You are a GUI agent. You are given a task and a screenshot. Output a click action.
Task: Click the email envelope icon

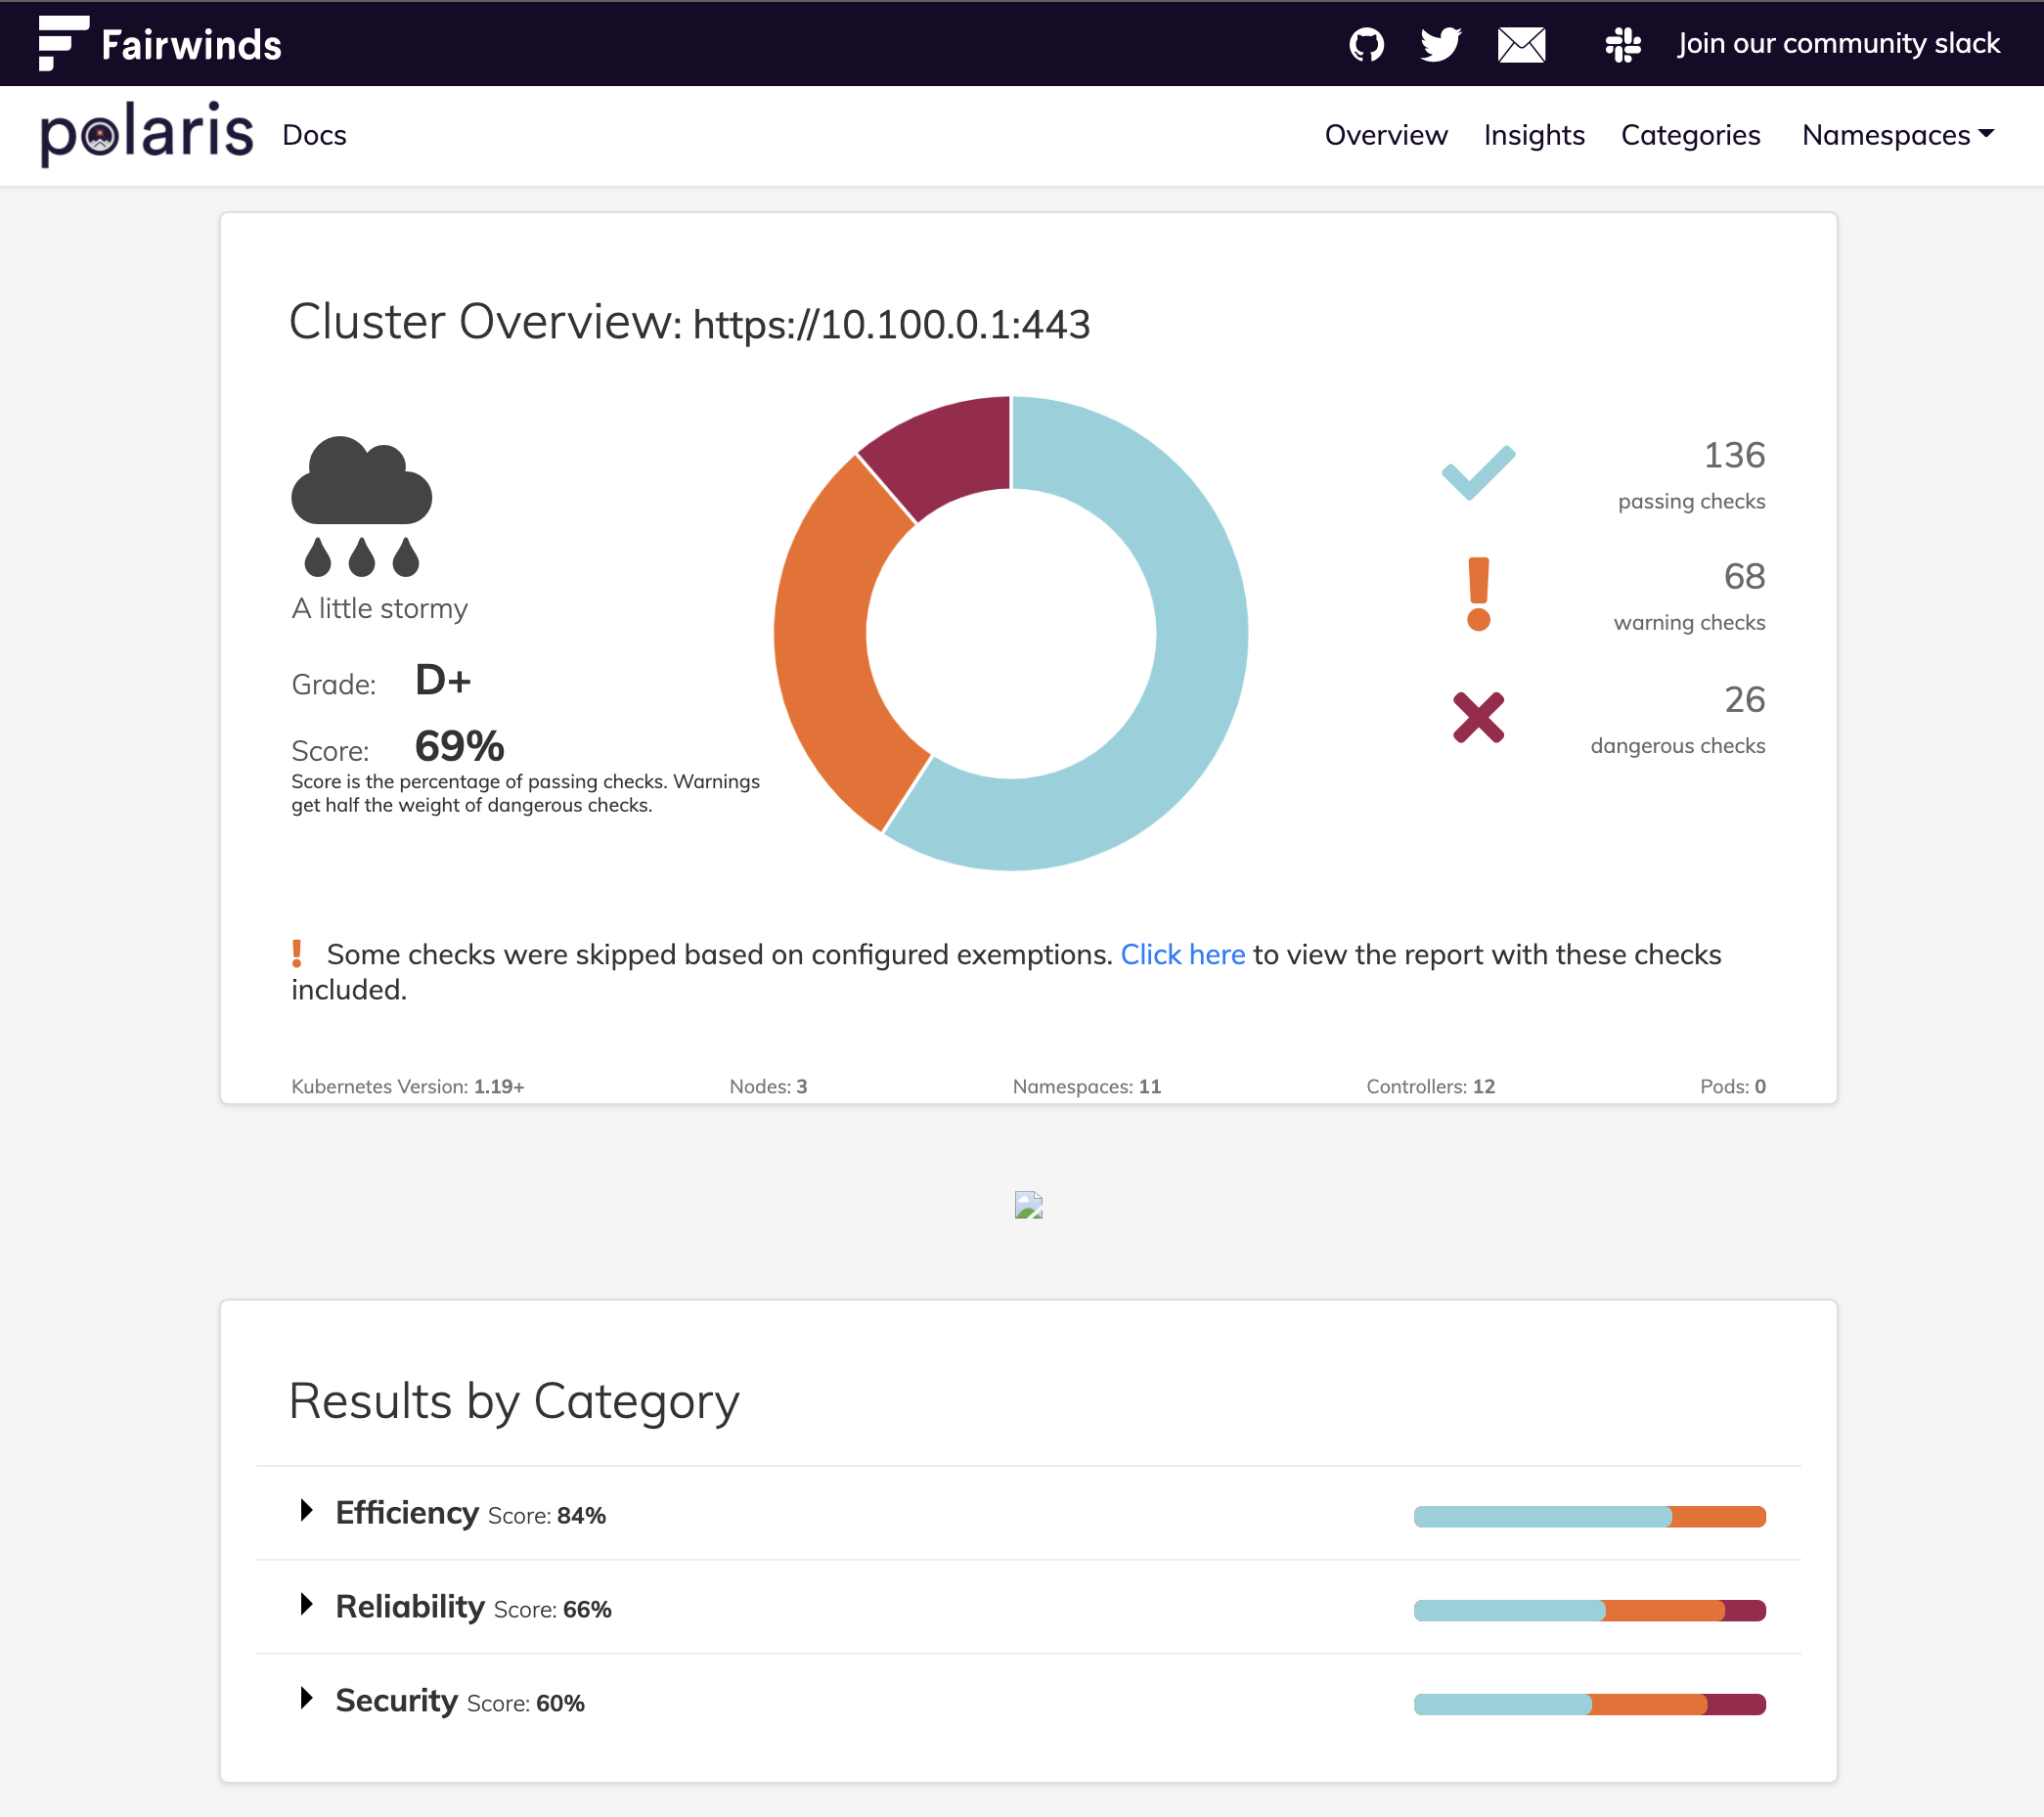tap(1521, 44)
